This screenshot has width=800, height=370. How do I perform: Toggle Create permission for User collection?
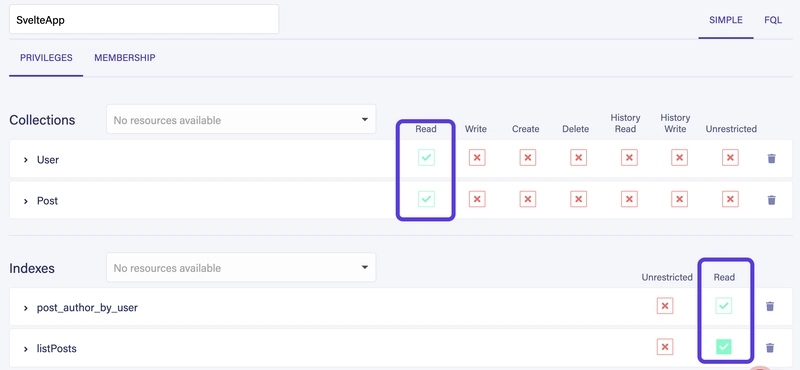coord(528,158)
